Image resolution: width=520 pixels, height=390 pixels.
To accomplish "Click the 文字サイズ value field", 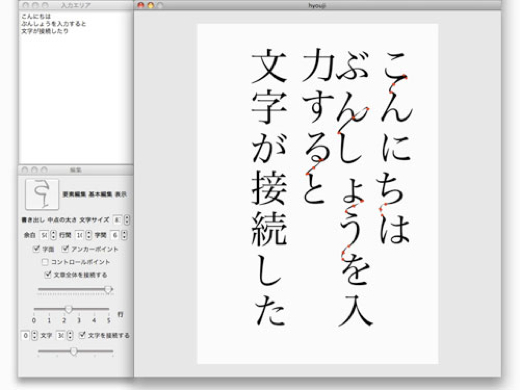I will 117,220.
